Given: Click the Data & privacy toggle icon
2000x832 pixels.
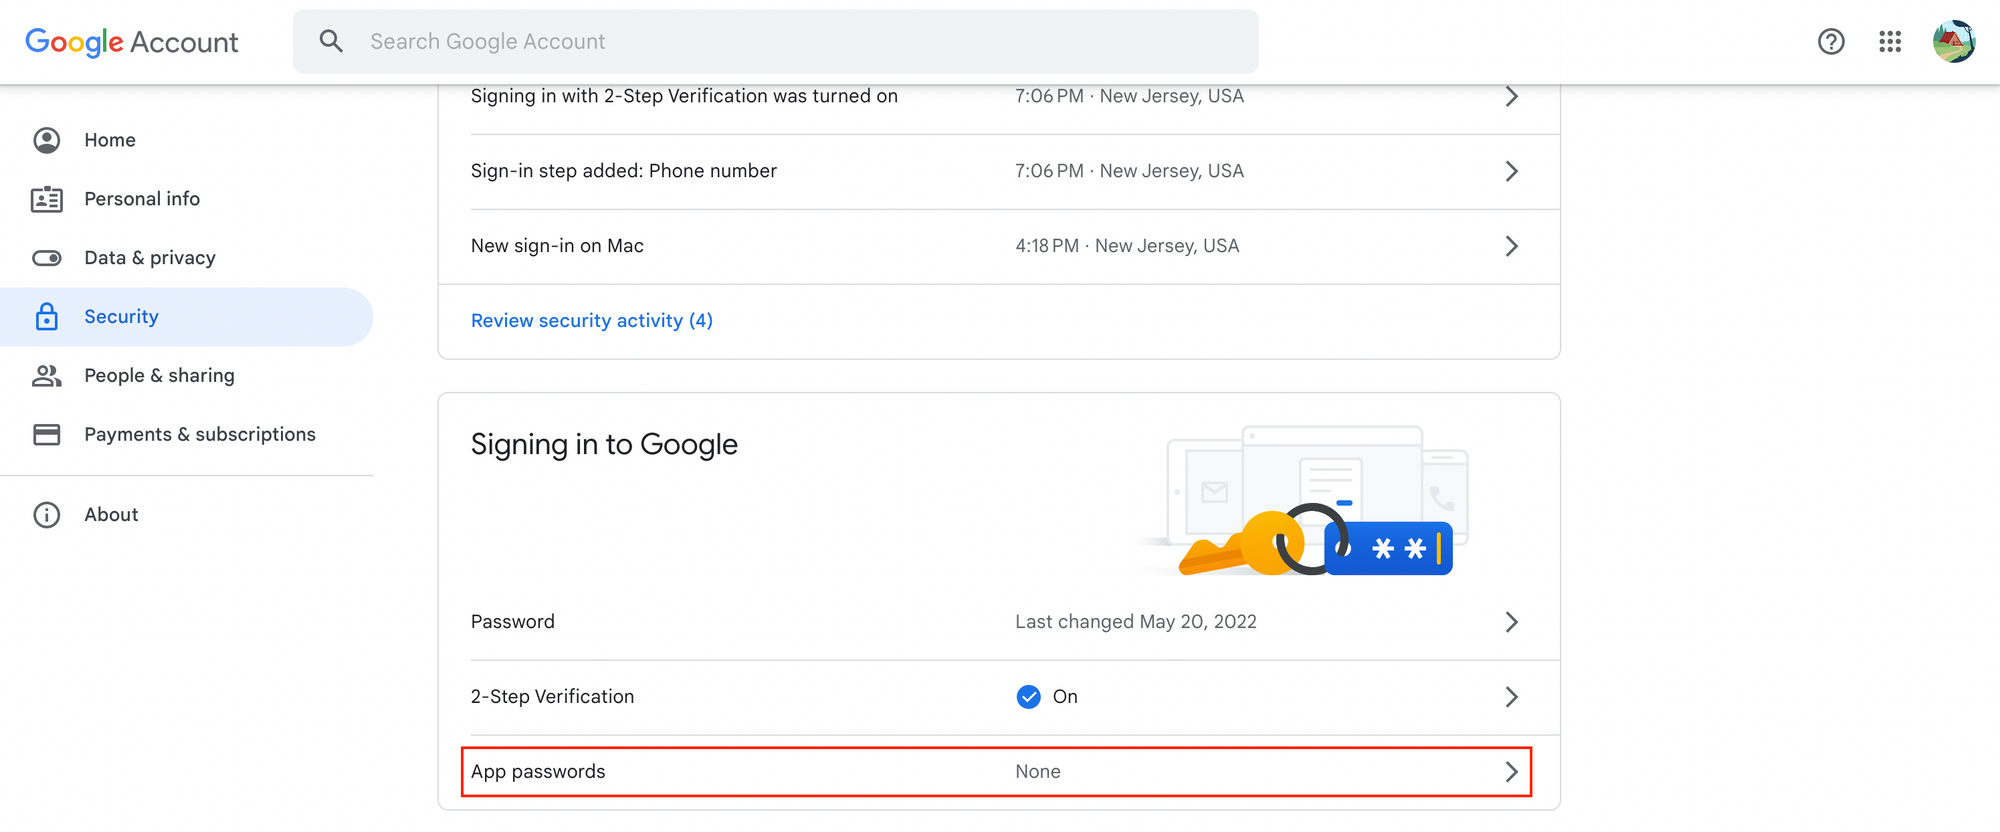Looking at the screenshot, I should click(x=47, y=258).
